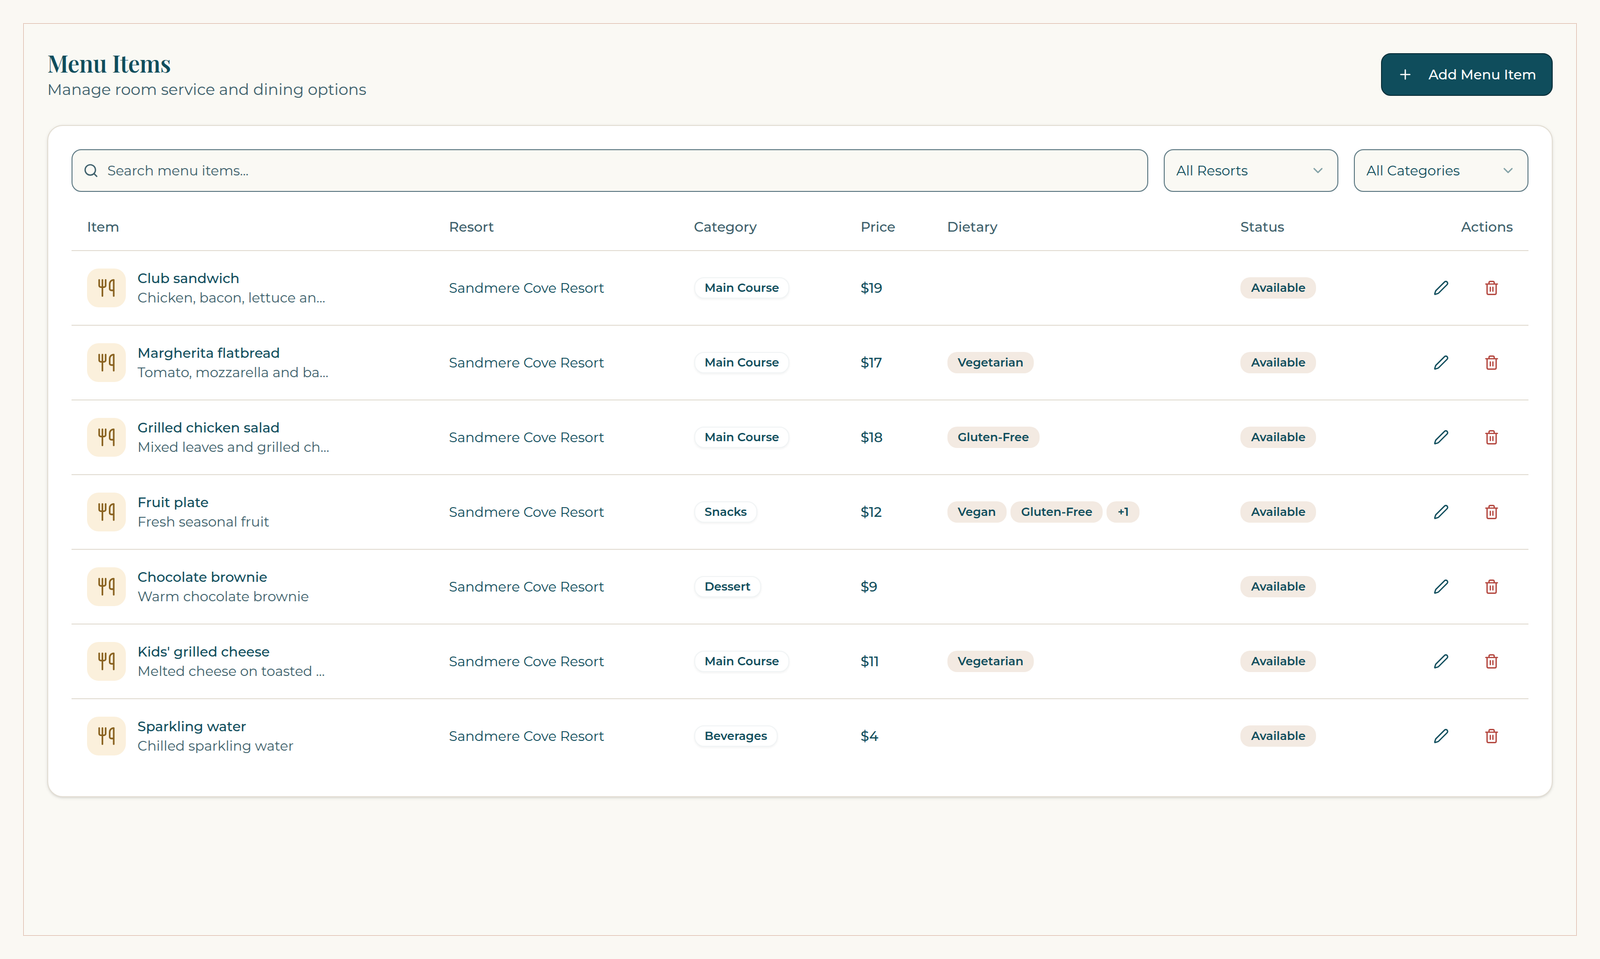Screen dimensions: 1600x959
Task: Select the Margherita flatbread item name
Action: pyautogui.click(x=208, y=353)
